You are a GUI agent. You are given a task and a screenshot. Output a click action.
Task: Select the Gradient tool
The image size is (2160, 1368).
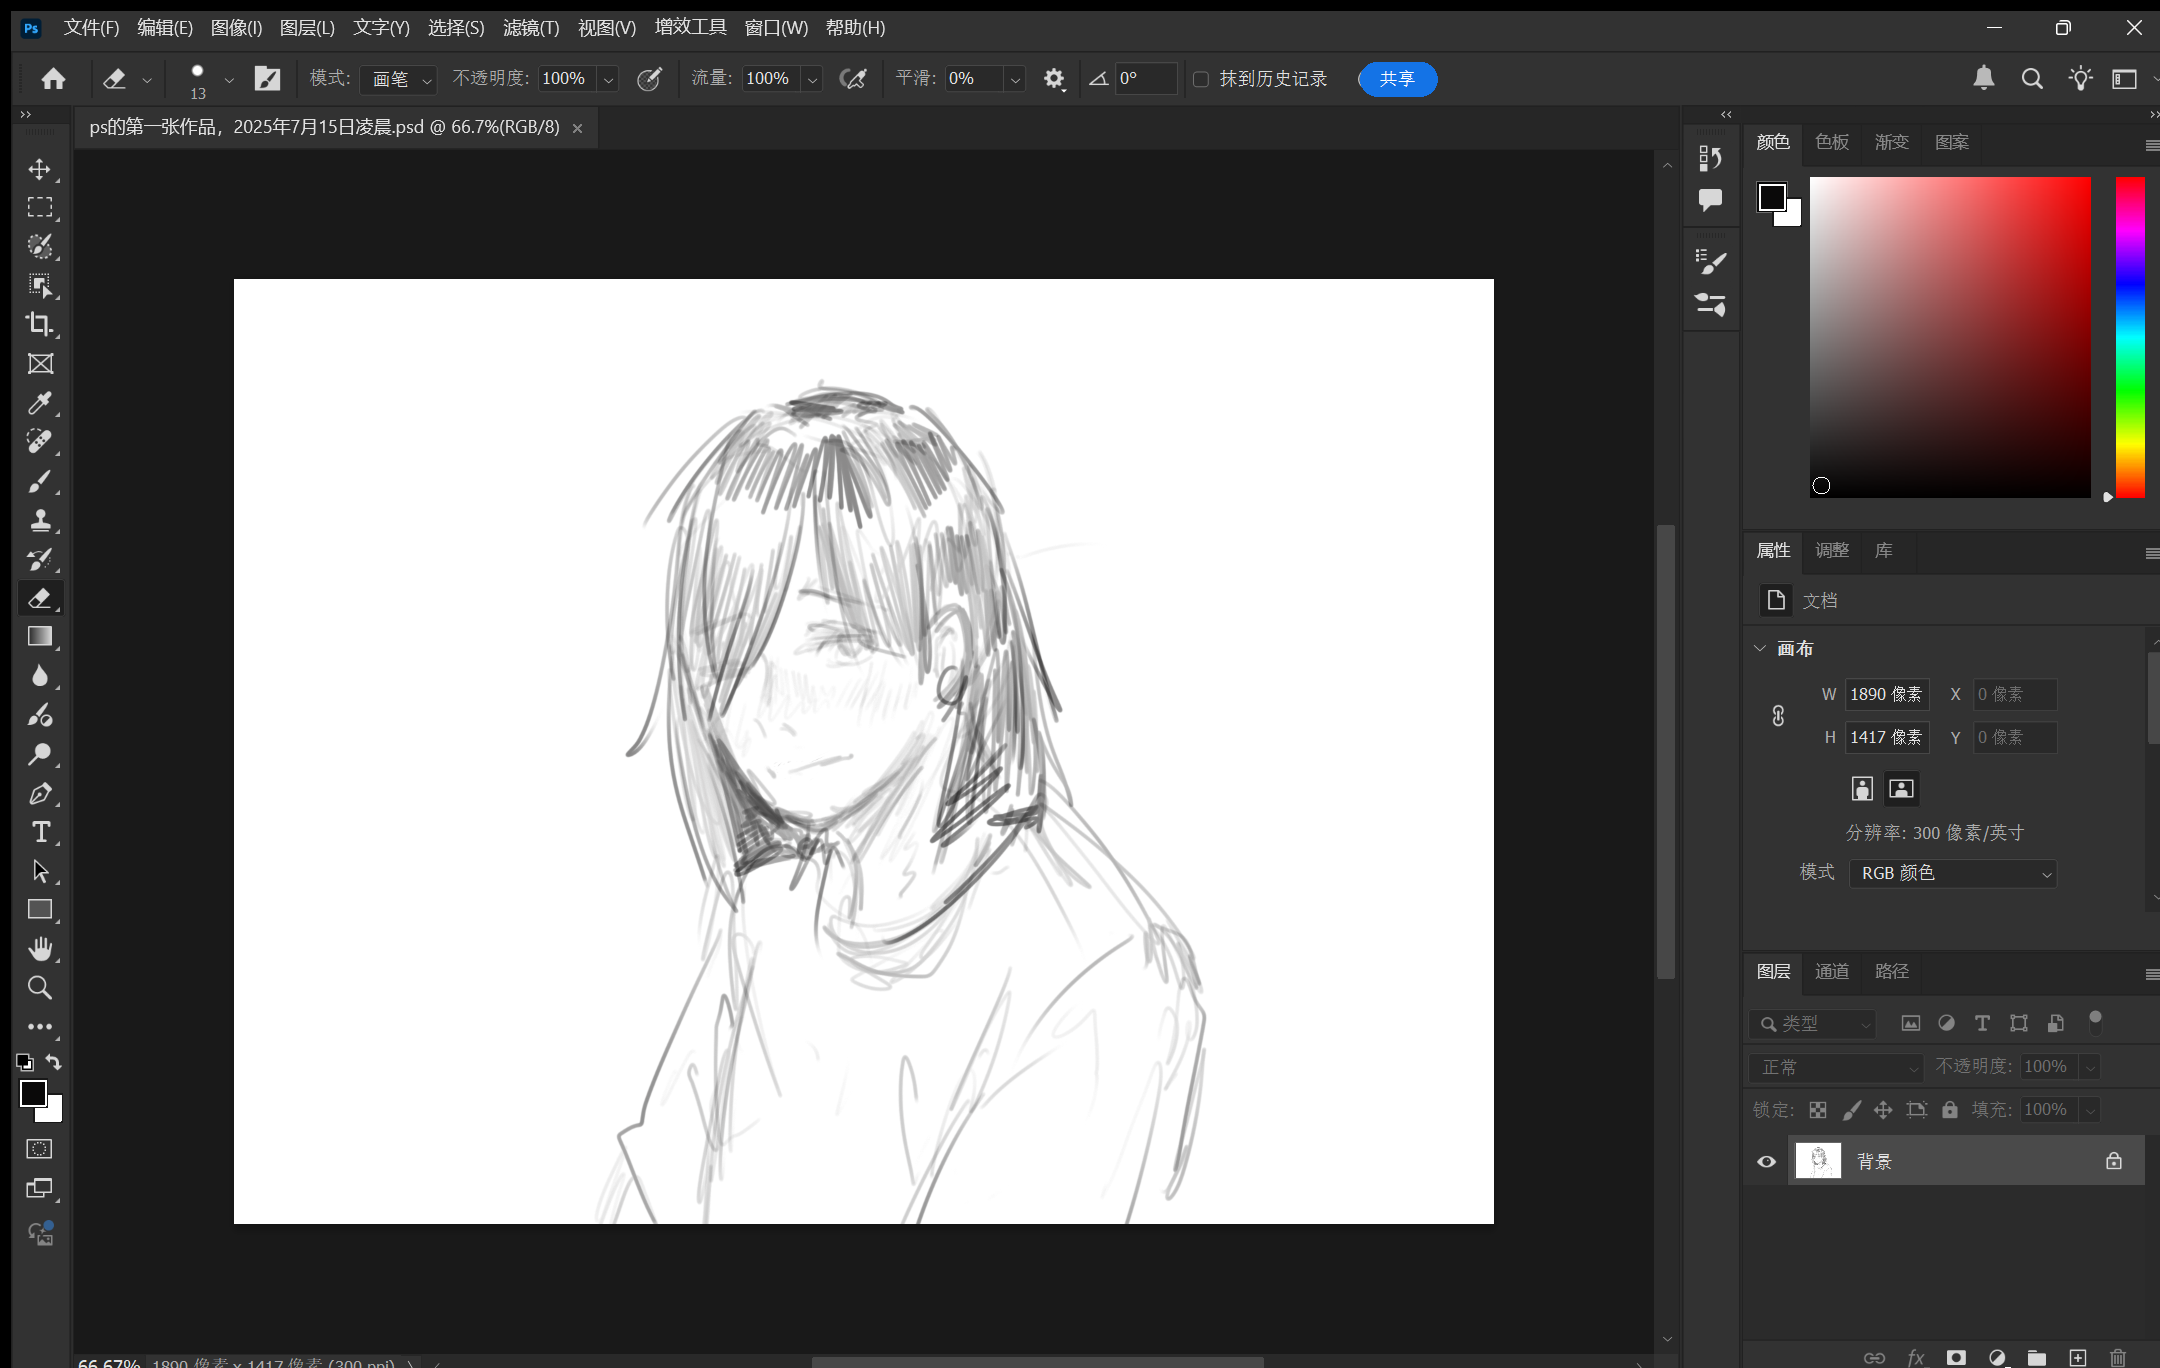coord(40,637)
